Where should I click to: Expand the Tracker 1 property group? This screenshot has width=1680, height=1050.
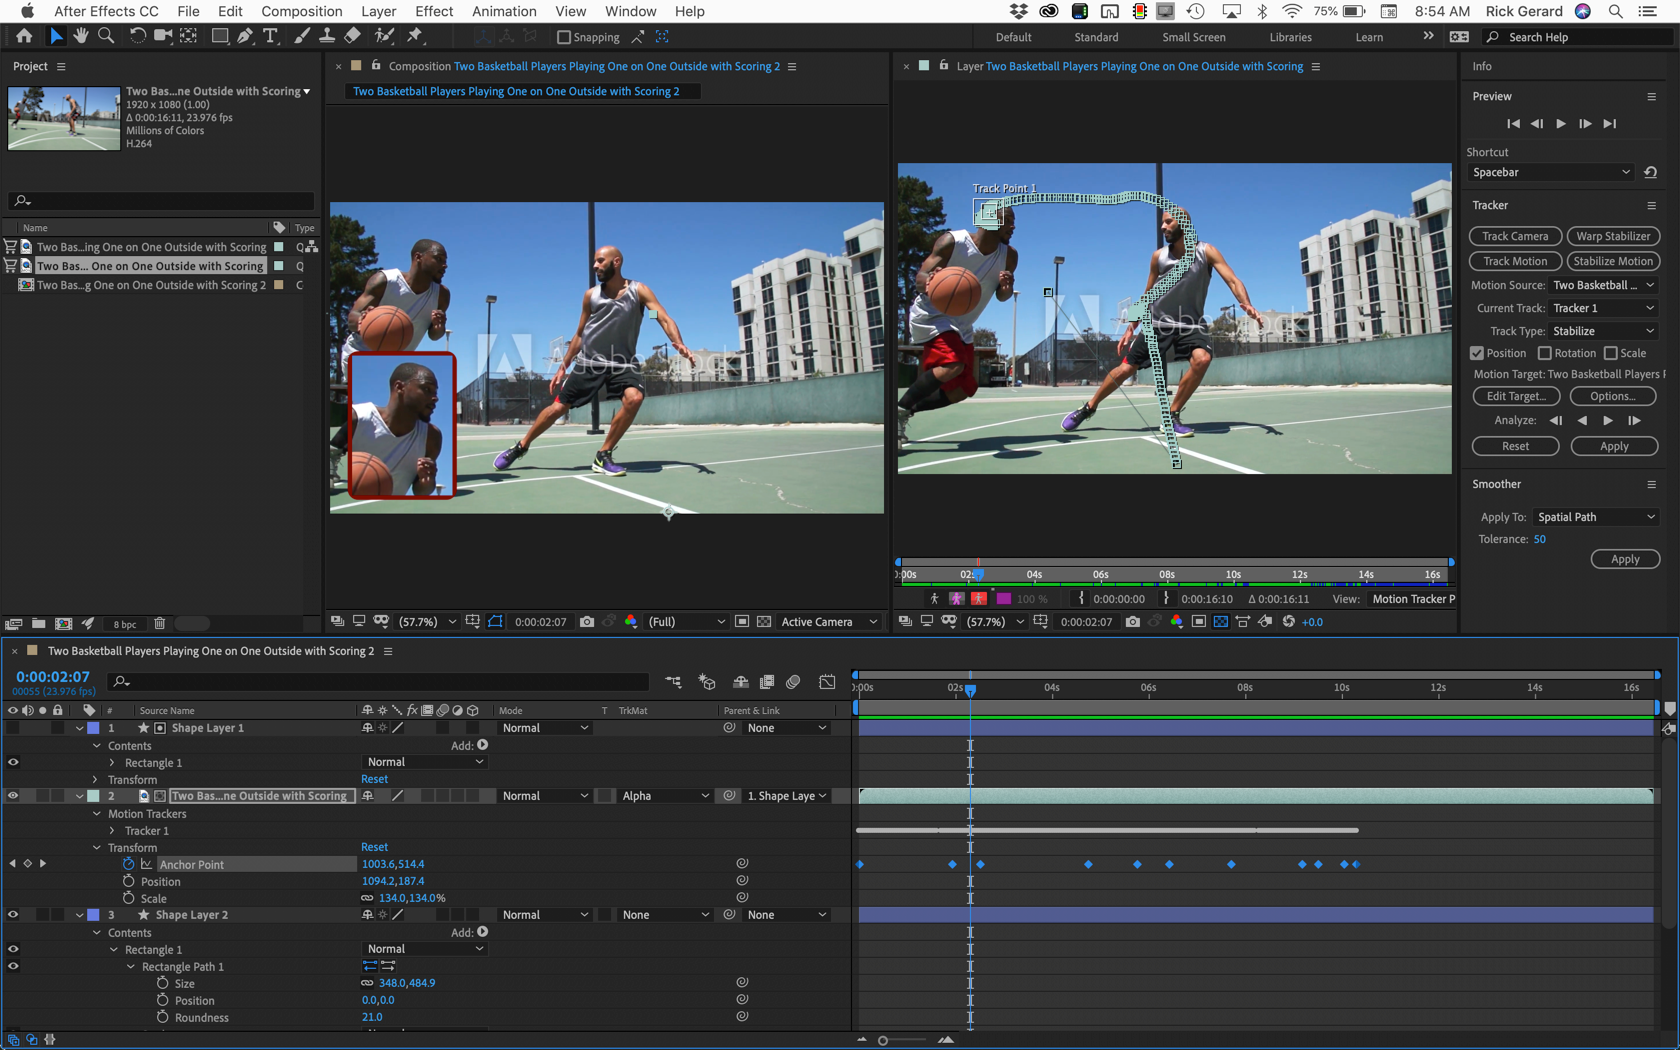click(113, 831)
